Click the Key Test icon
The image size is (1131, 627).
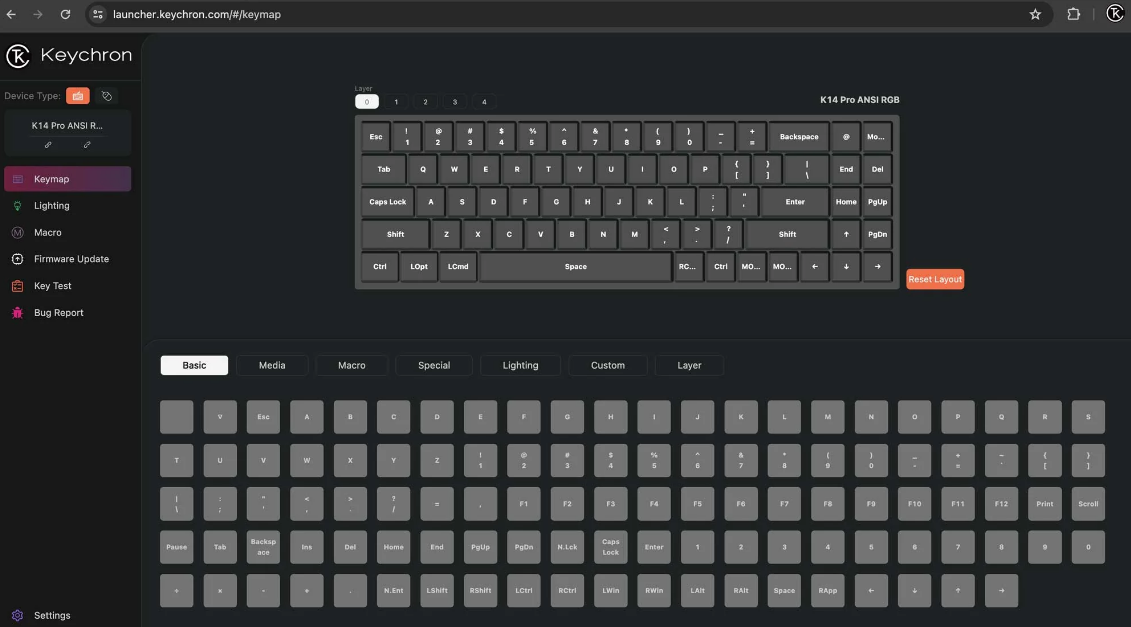coord(18,286)
